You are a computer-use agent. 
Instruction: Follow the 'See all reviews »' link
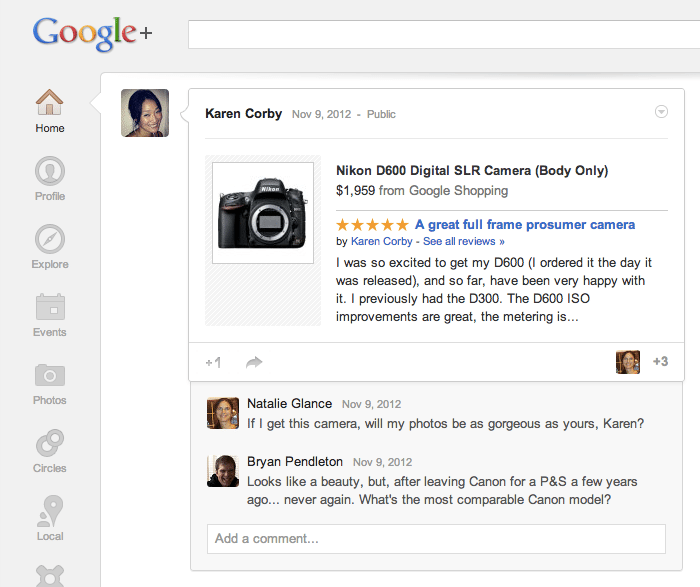[463, 241]
